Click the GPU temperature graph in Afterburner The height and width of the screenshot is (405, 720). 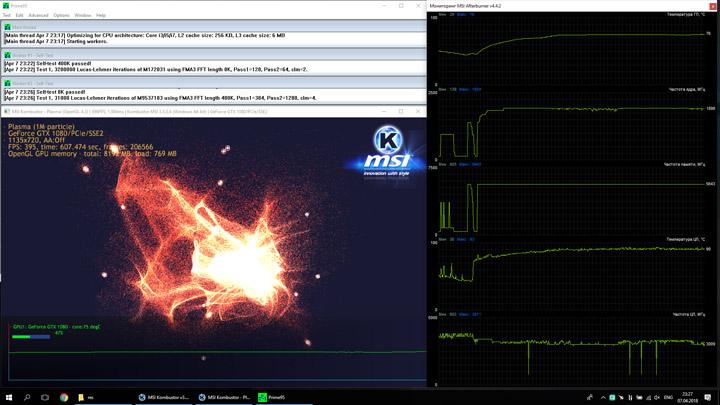(572, 51)
